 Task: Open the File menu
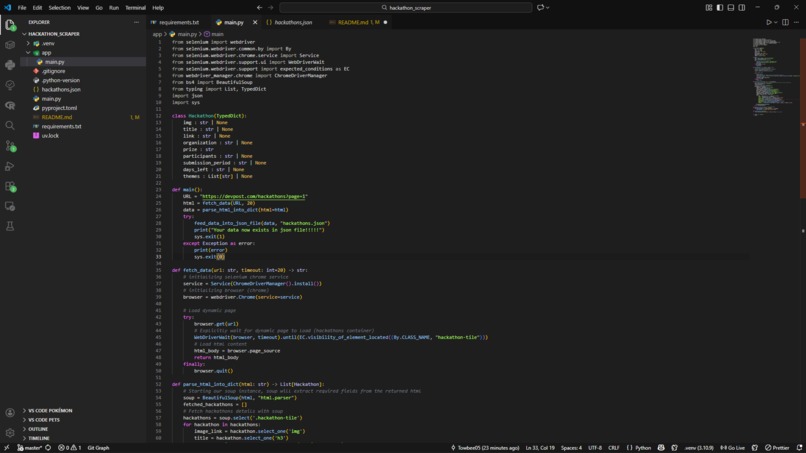(x=22, y=8)
